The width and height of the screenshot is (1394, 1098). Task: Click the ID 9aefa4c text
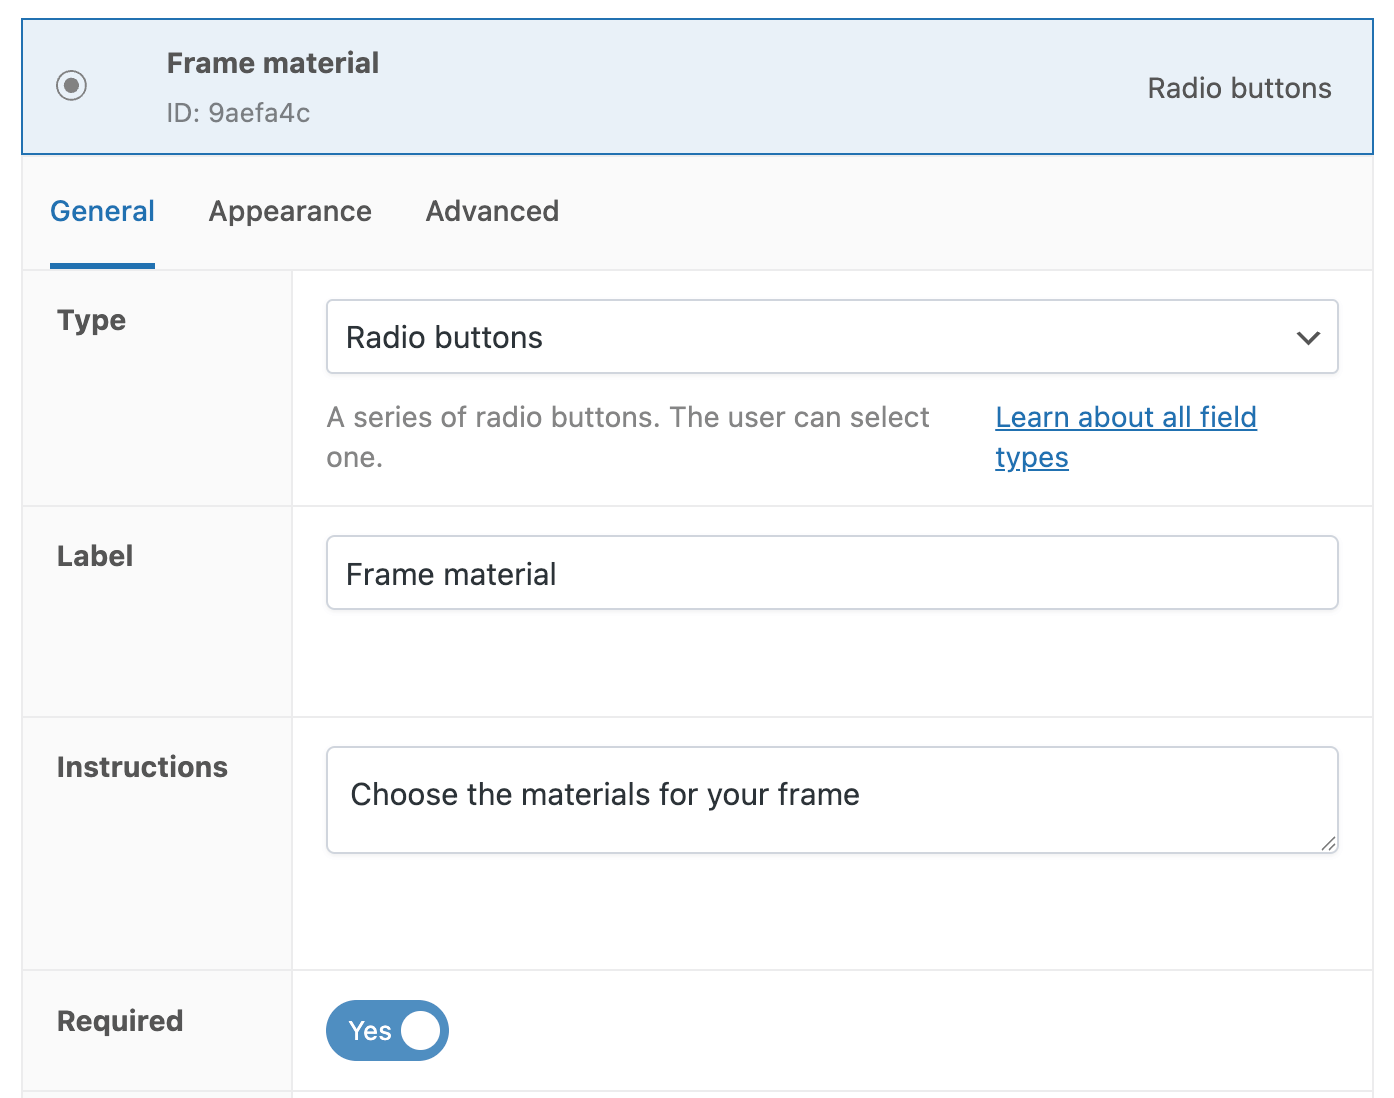(x=238, y=113)
